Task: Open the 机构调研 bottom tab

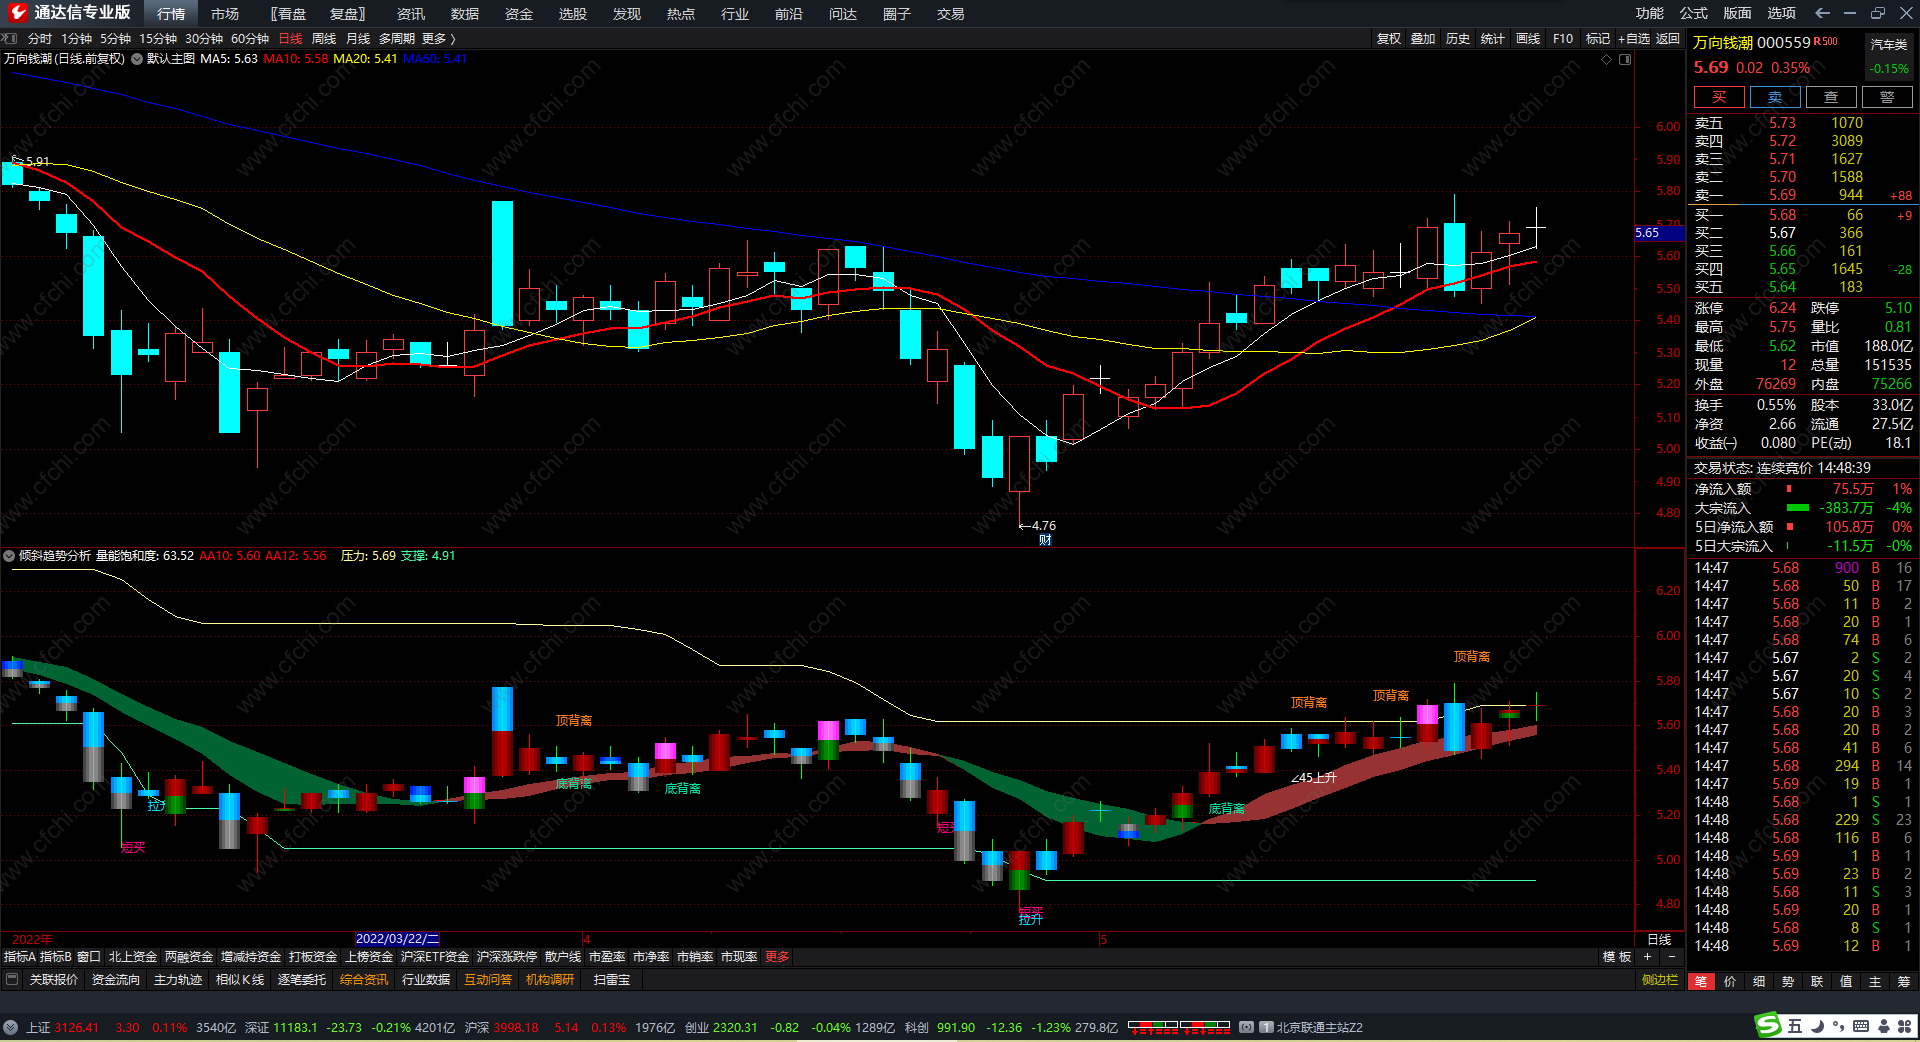Action: 550,980
